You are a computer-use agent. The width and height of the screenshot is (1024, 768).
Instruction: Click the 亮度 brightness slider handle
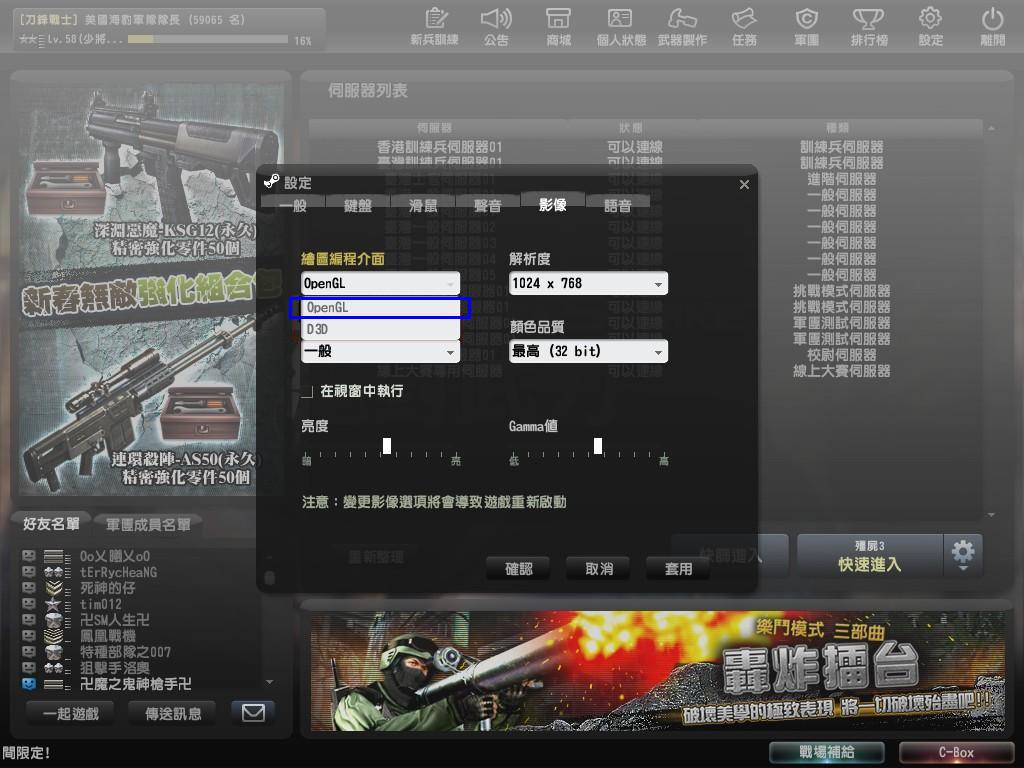coord(387,446)
